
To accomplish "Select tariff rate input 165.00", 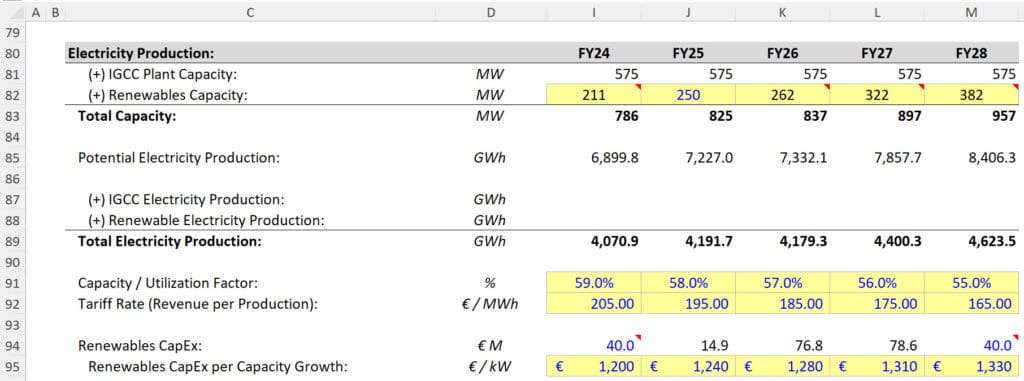I will (971, 305).
